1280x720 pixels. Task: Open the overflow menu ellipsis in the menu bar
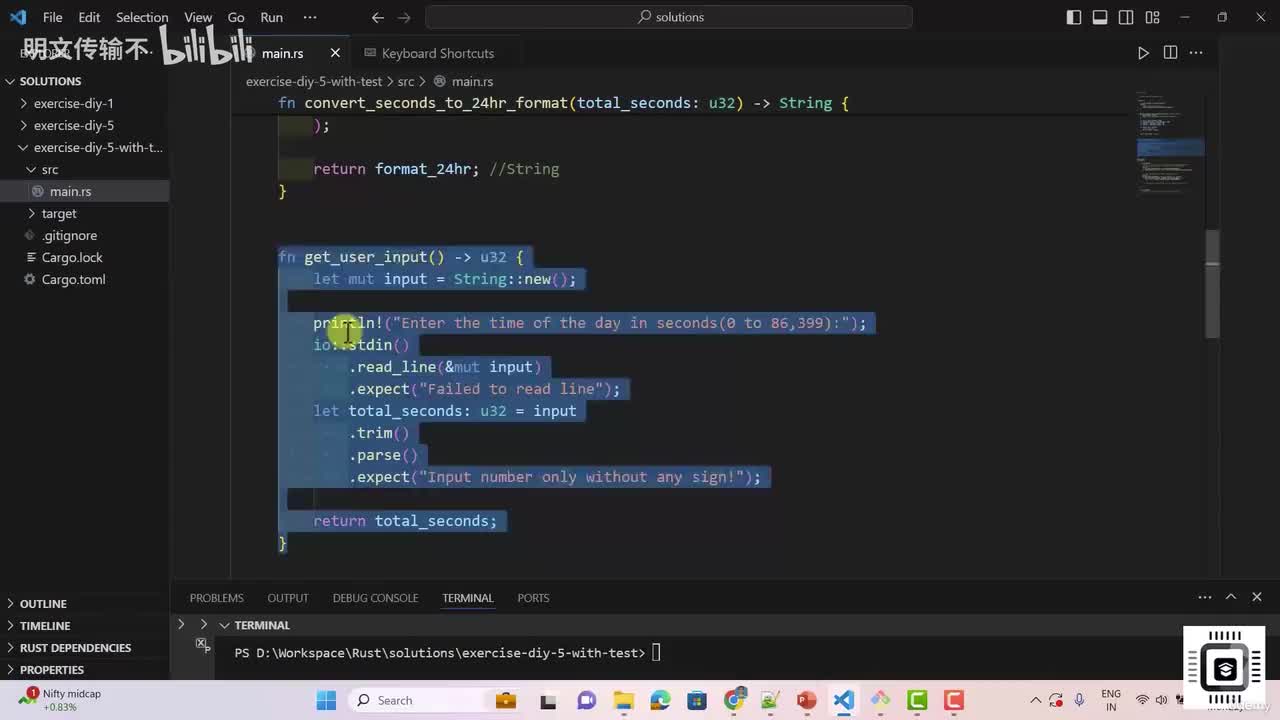(309, 17)
